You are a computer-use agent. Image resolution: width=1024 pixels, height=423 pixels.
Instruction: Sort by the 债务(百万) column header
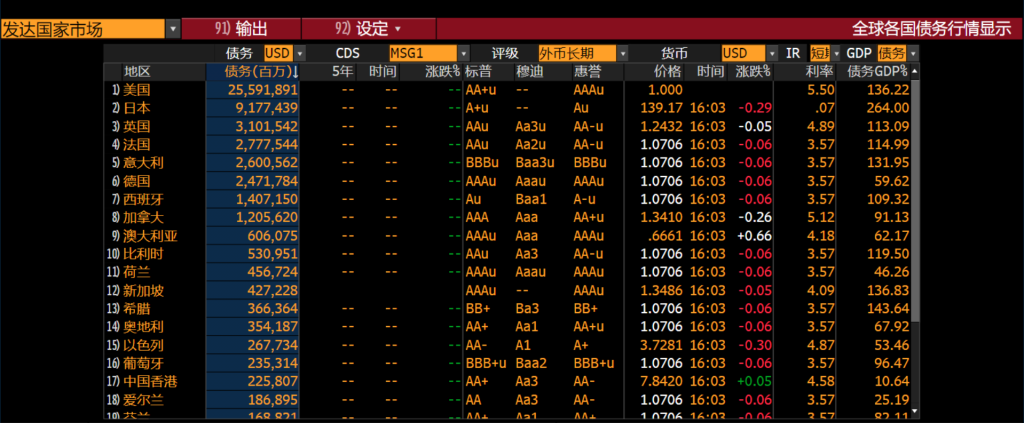click(x=253, y=72)
